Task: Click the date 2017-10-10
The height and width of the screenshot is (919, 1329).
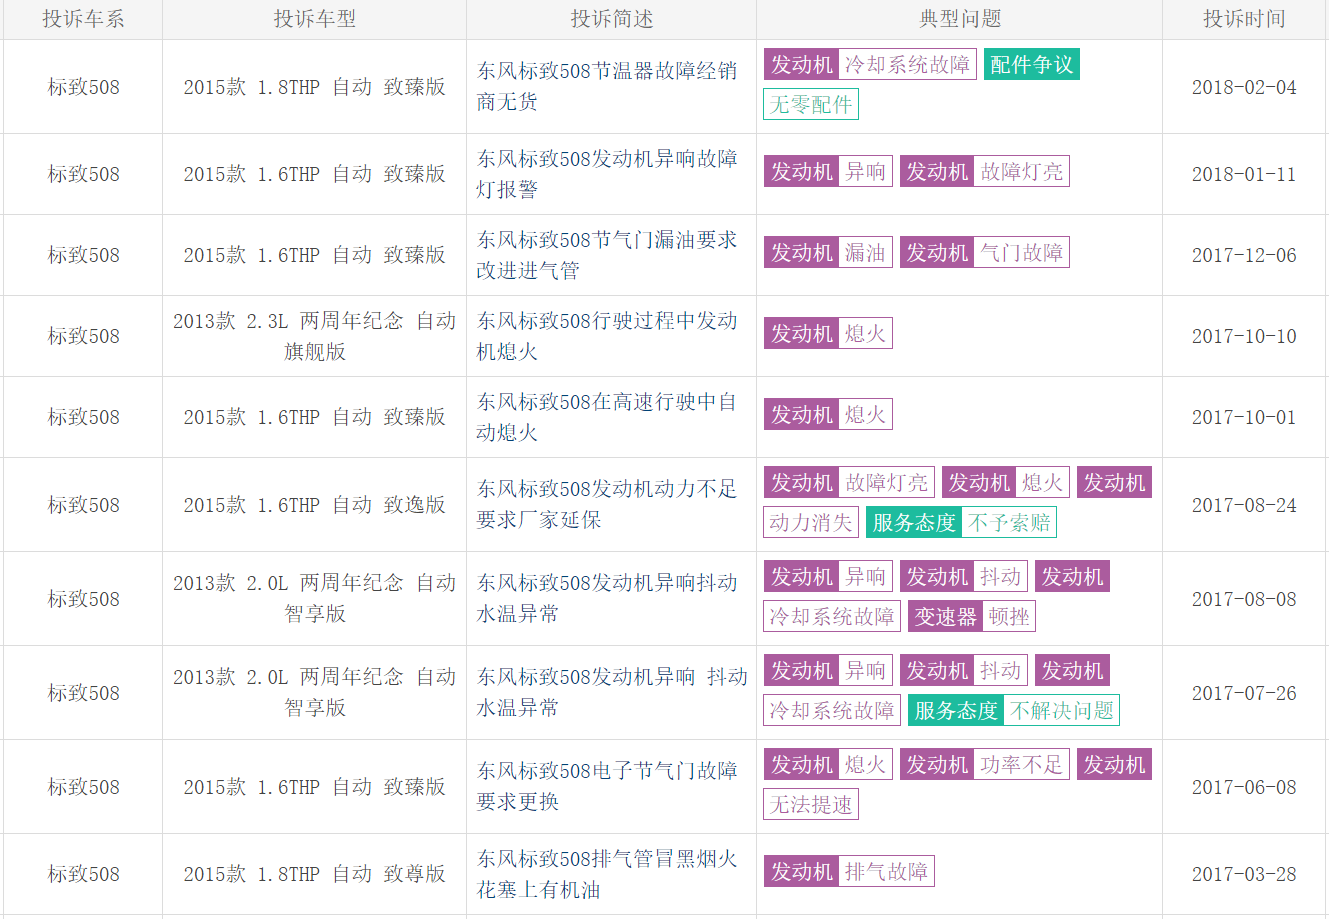Action: pyautogui.click(x=1244, y=336)
